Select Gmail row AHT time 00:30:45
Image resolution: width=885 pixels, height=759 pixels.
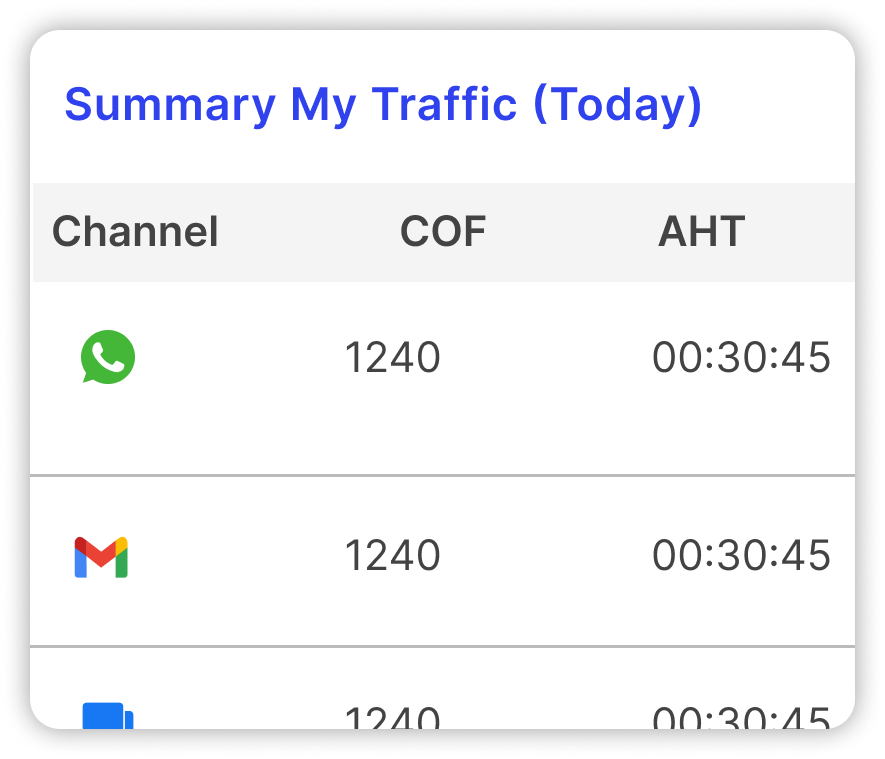tap(741, 555)
